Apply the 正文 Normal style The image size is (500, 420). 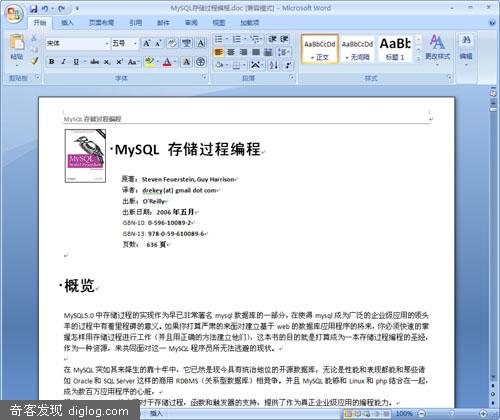[320, 49]
